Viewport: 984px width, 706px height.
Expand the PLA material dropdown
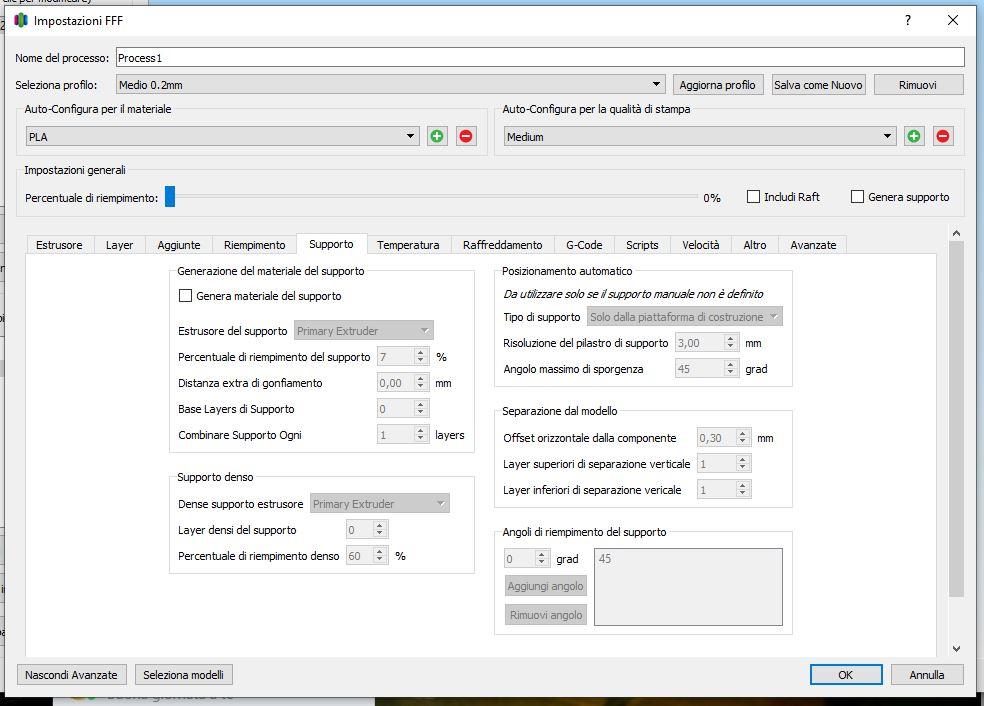(x=222, y=137)
